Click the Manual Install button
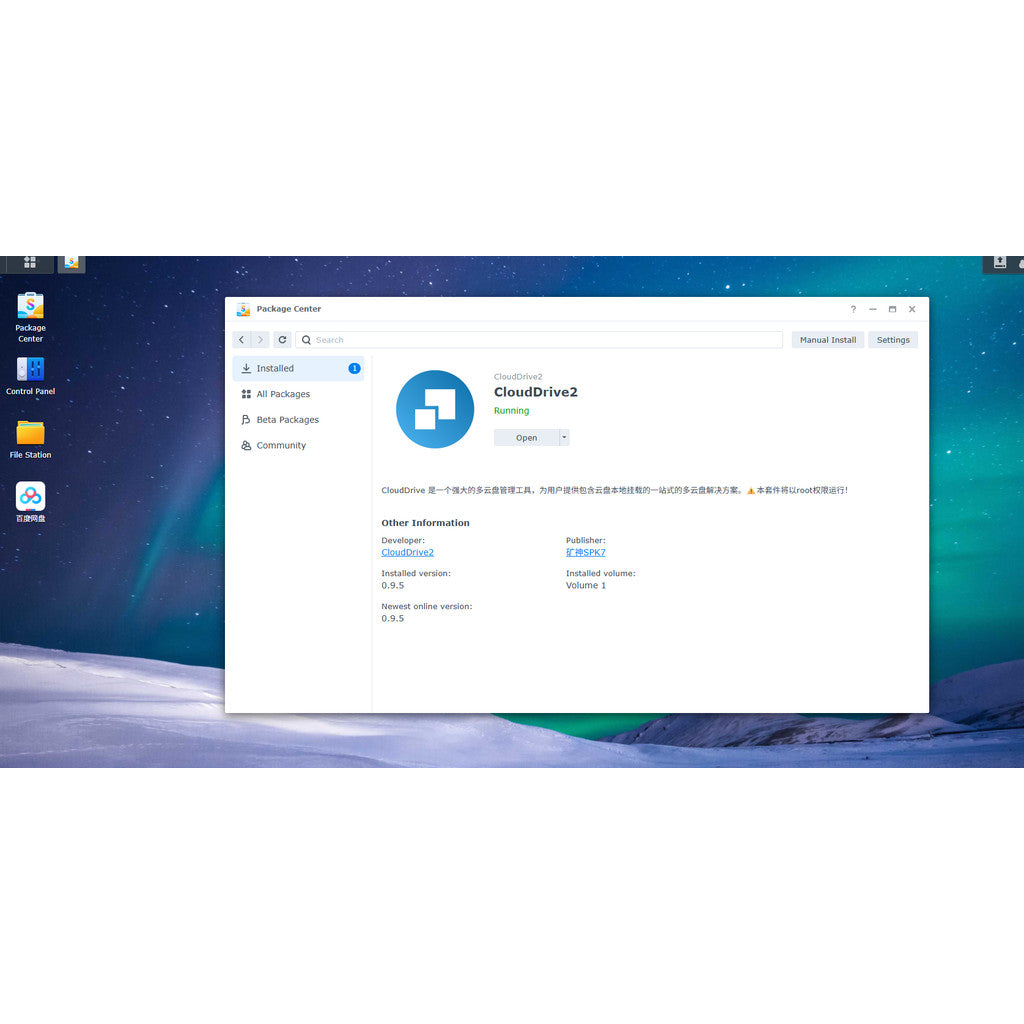1024x1024 pixels. pos(827,340)
